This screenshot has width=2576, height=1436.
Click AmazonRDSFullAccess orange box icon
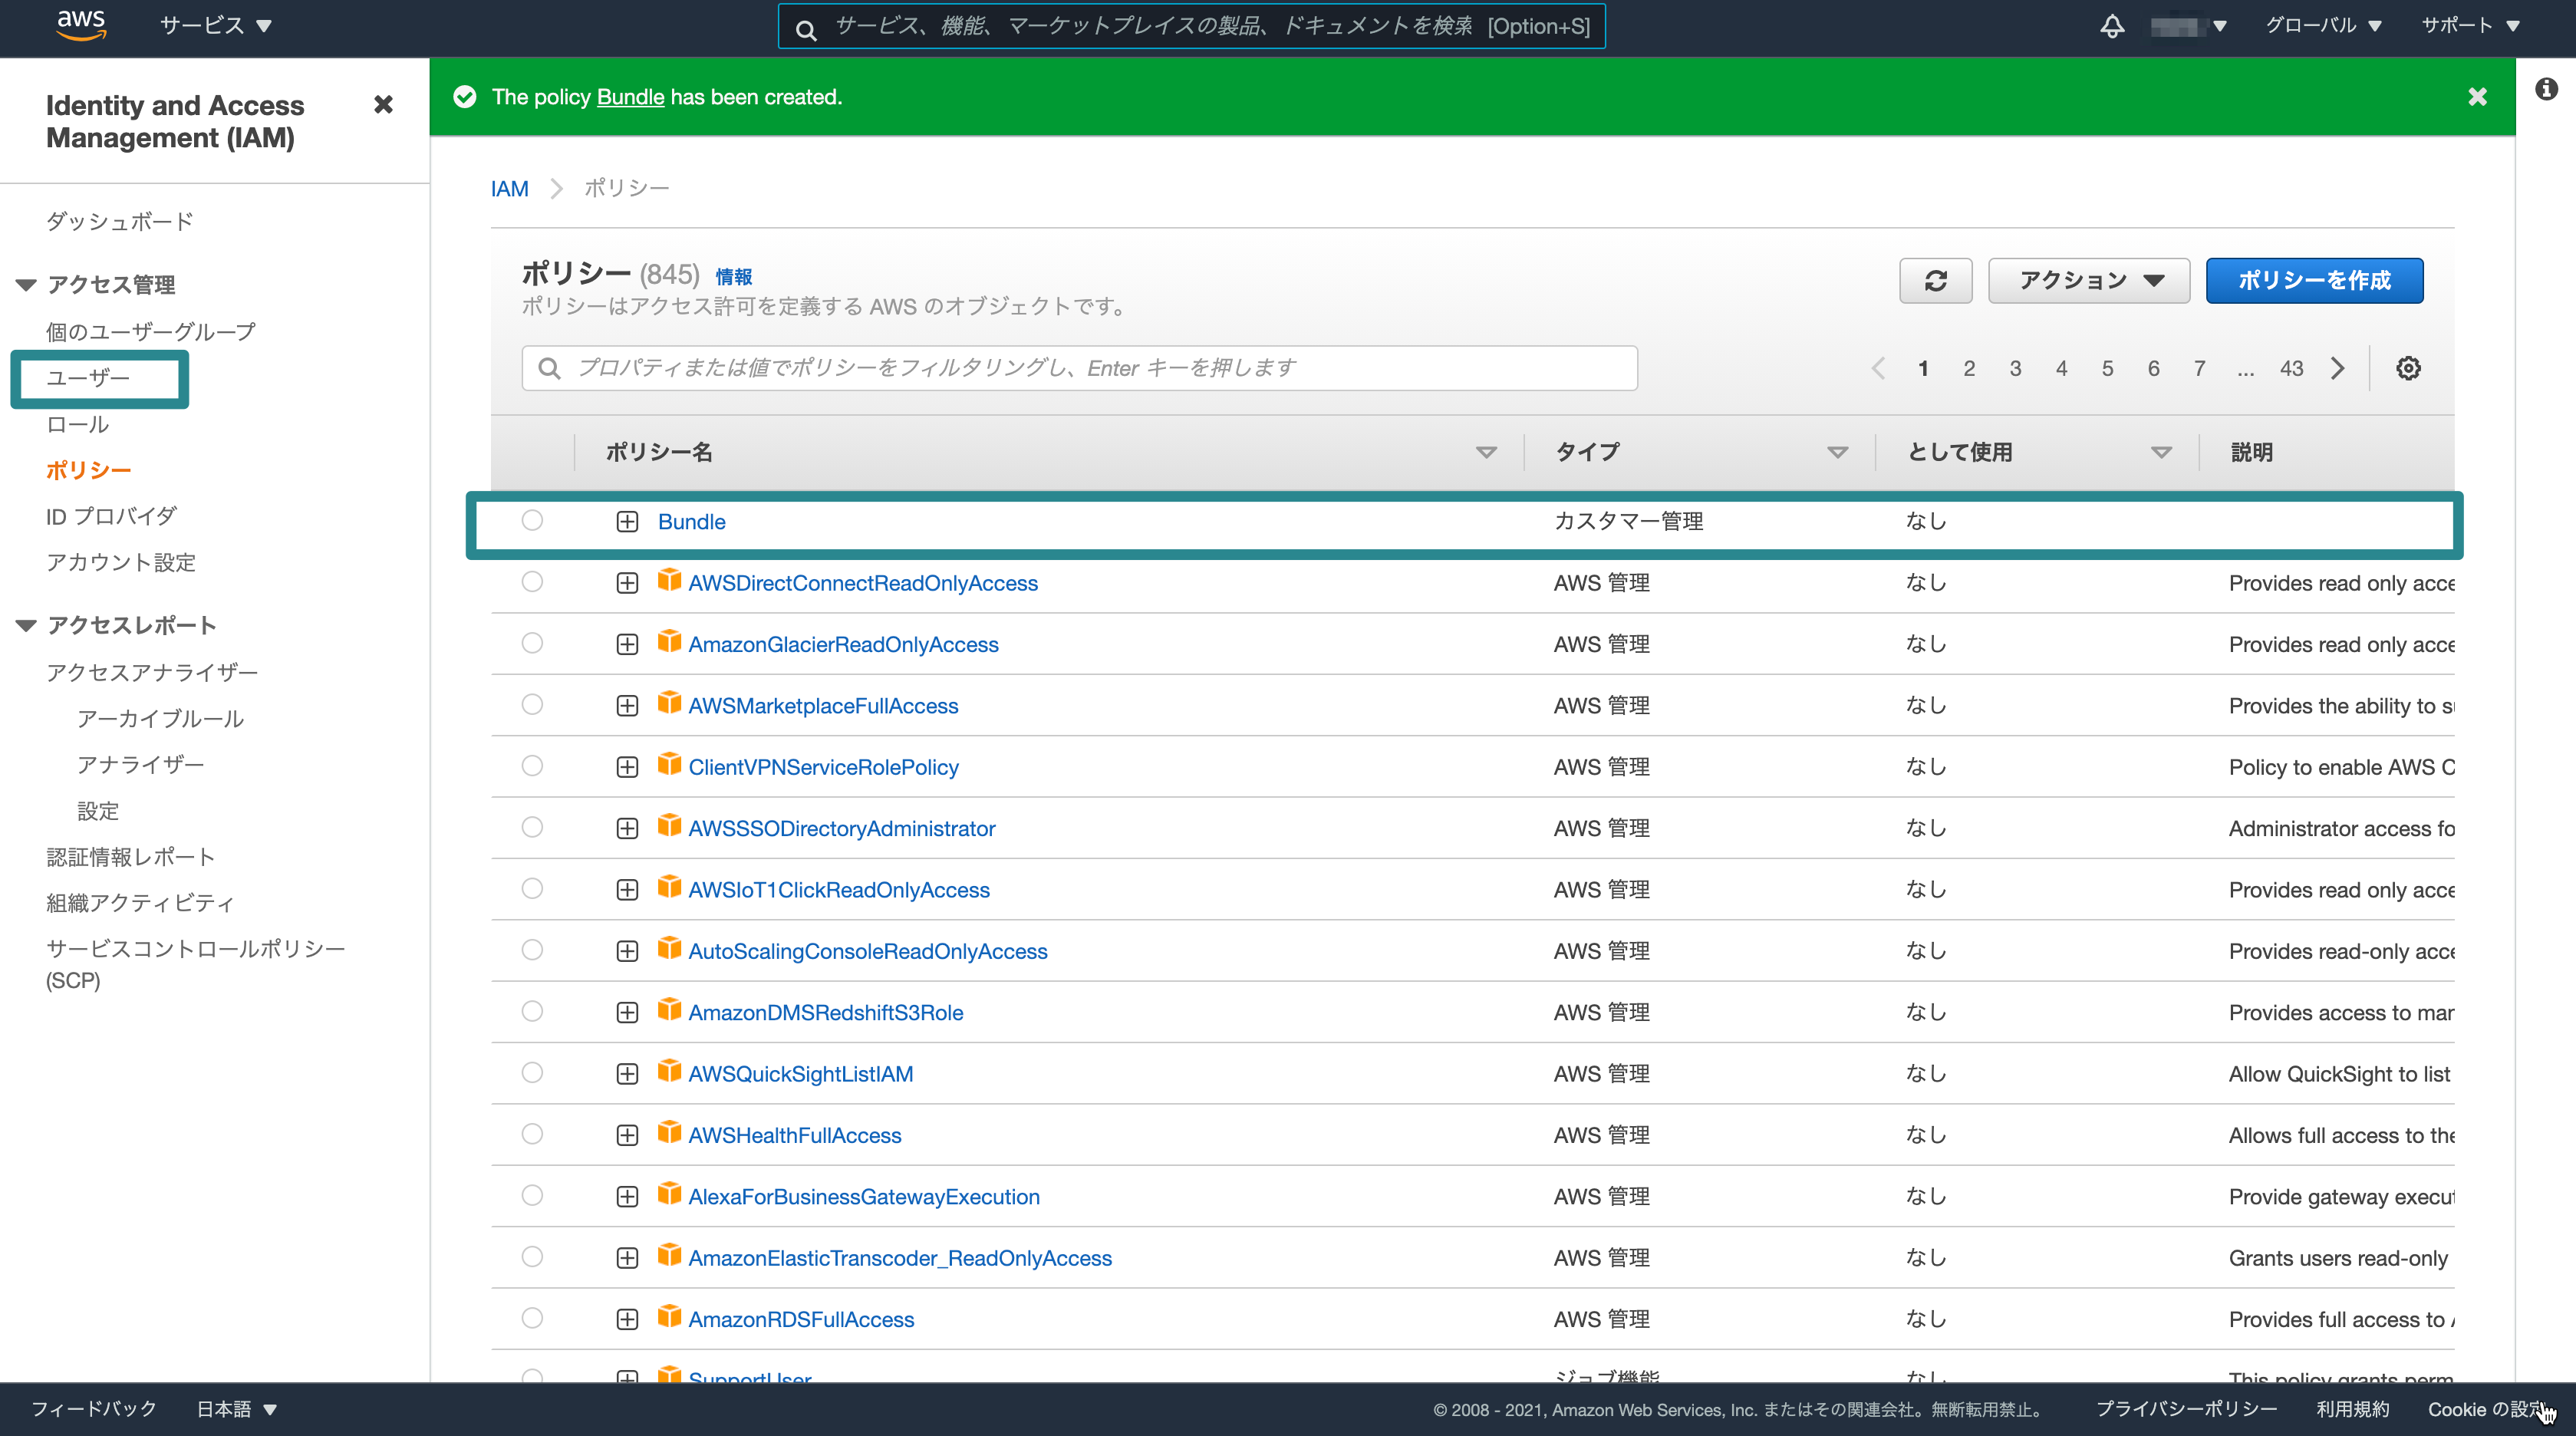[669, 1317]
